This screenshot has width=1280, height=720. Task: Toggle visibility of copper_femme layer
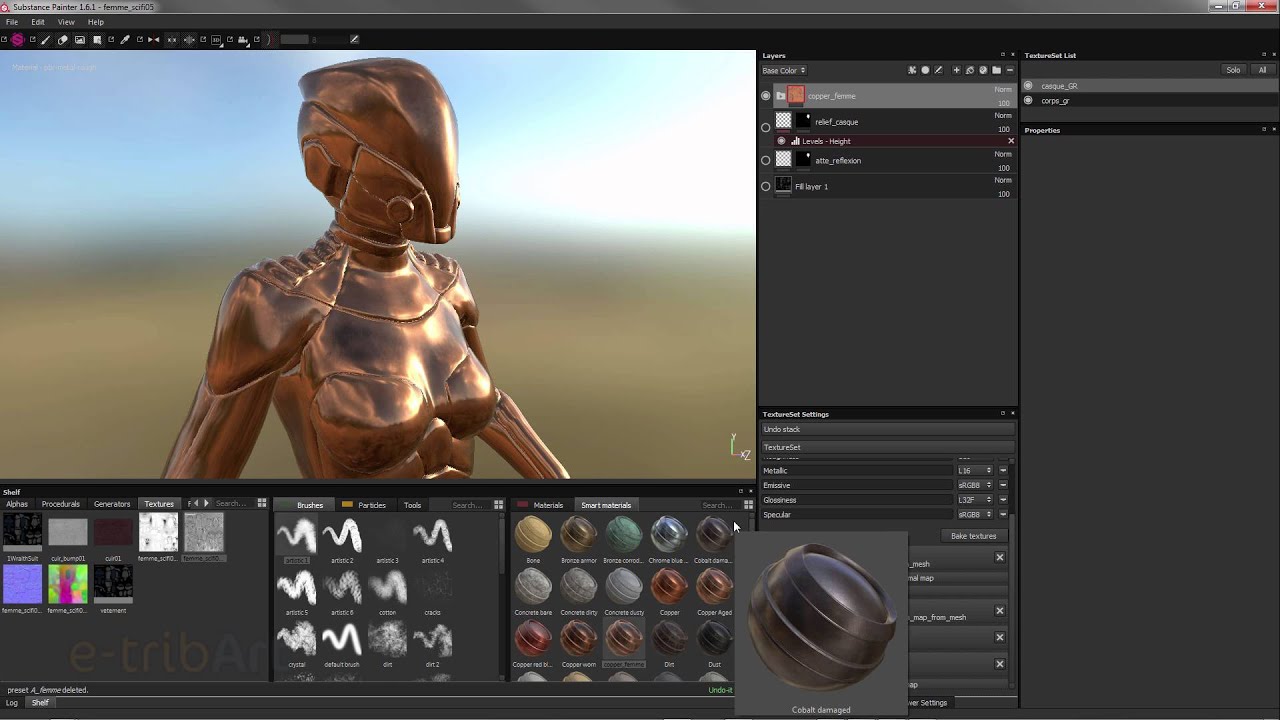tap(766, 96)
